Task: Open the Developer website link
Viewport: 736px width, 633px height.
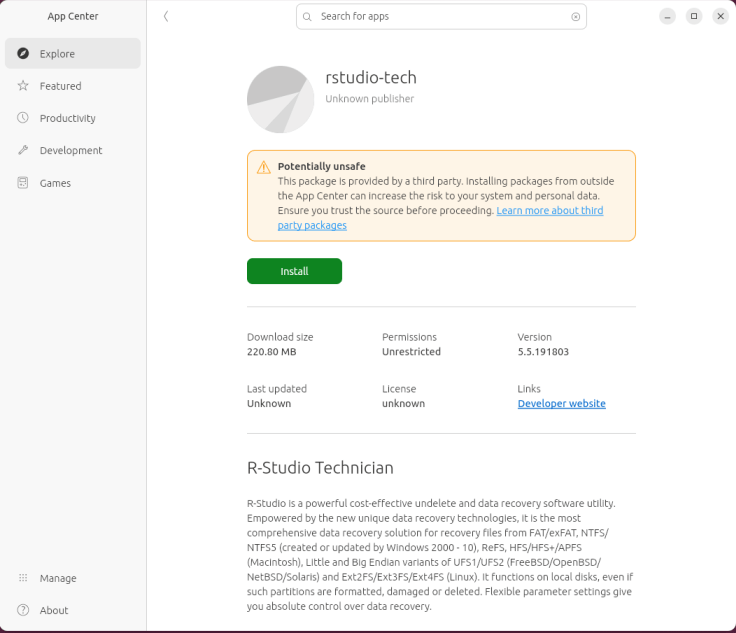Action: click(561, 404)
